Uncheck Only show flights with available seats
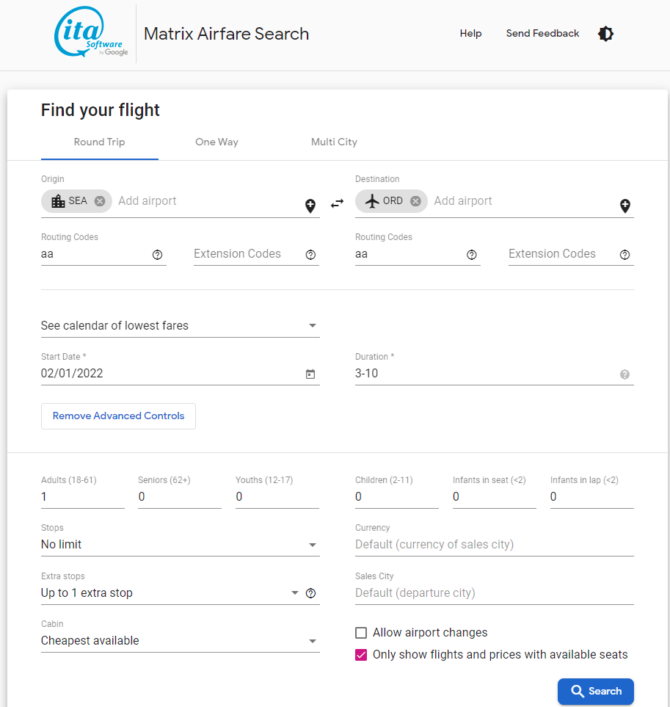The height and width of the screenshot is (707, 670). (362, 655)
